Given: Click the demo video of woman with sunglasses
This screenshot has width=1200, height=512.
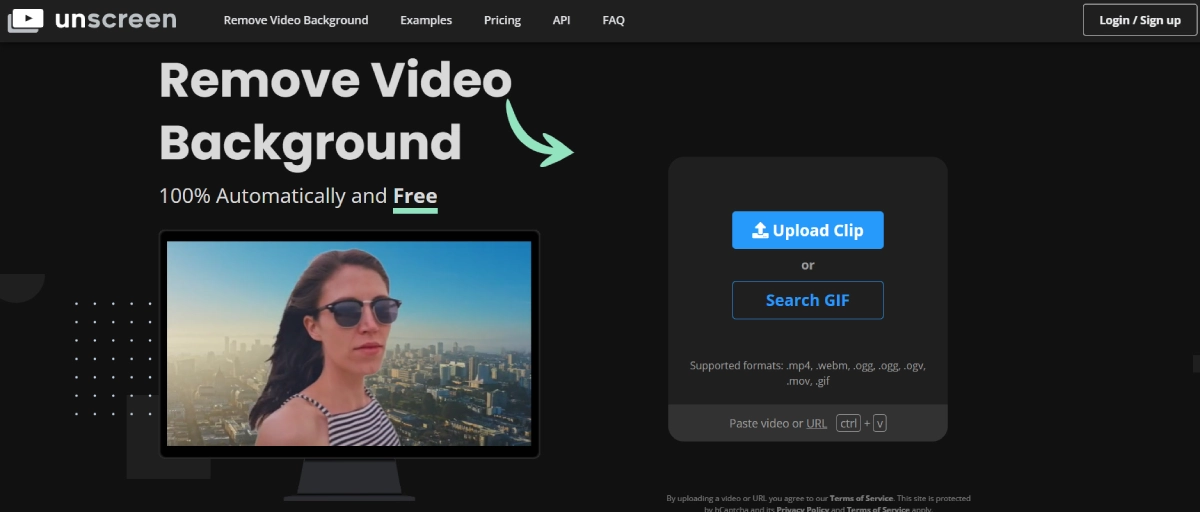Looking at the screenshot, I should click(x=349, y=343).
